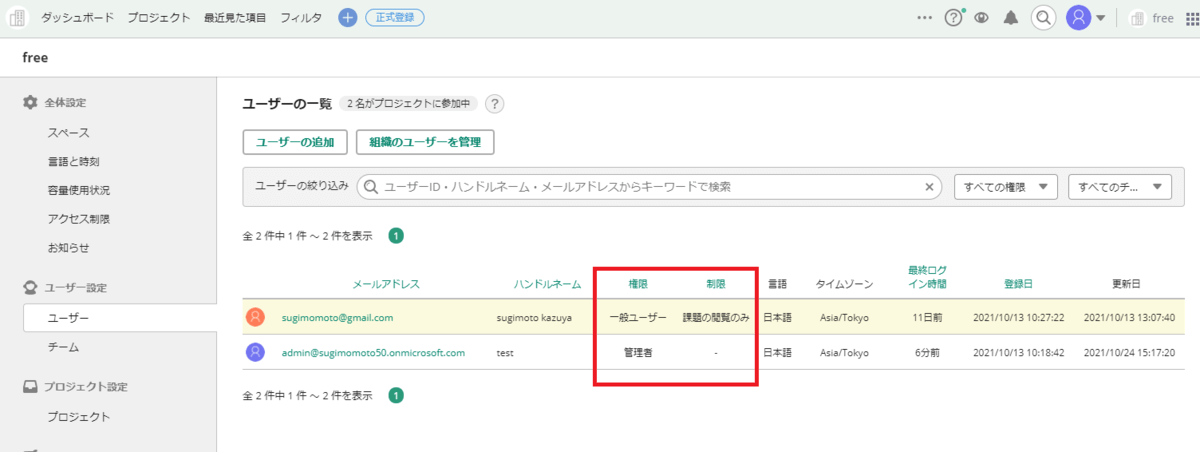Click the 管理者 role cell
This screenshot has height=452, width=1200.
638,352
